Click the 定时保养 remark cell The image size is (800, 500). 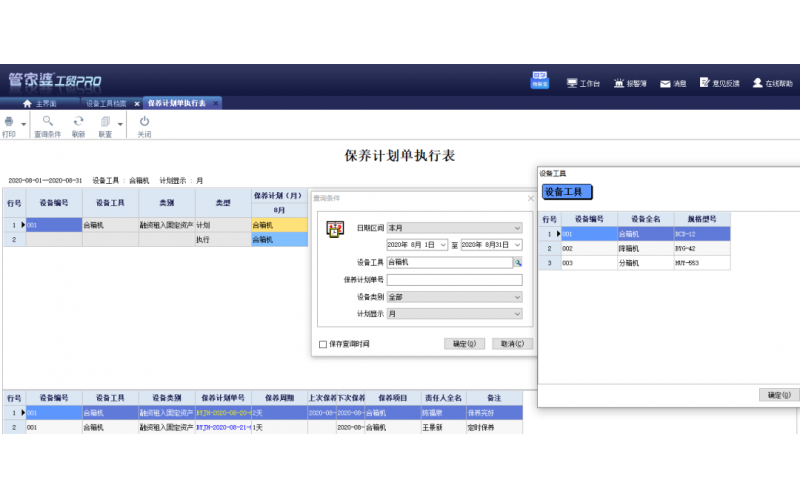coord(494,427)
